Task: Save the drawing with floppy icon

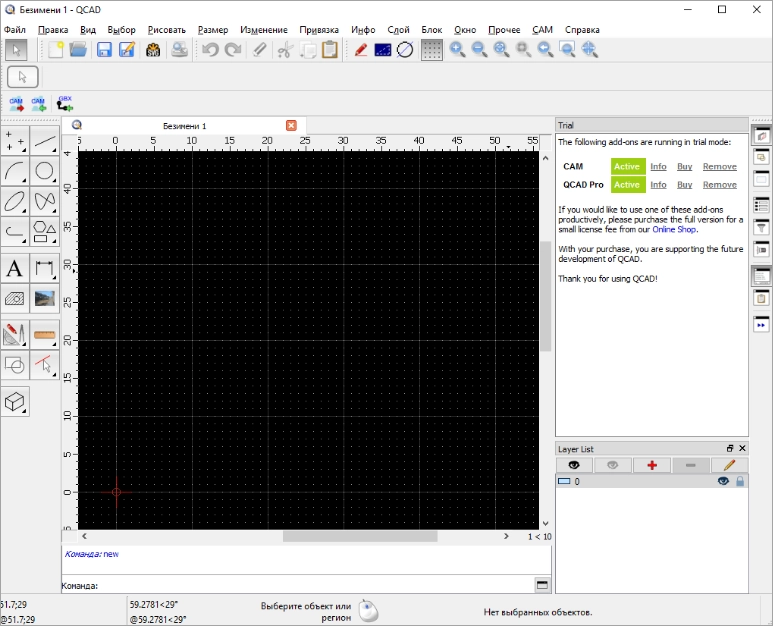Action: pyautogui.click(x=104, y=50)
